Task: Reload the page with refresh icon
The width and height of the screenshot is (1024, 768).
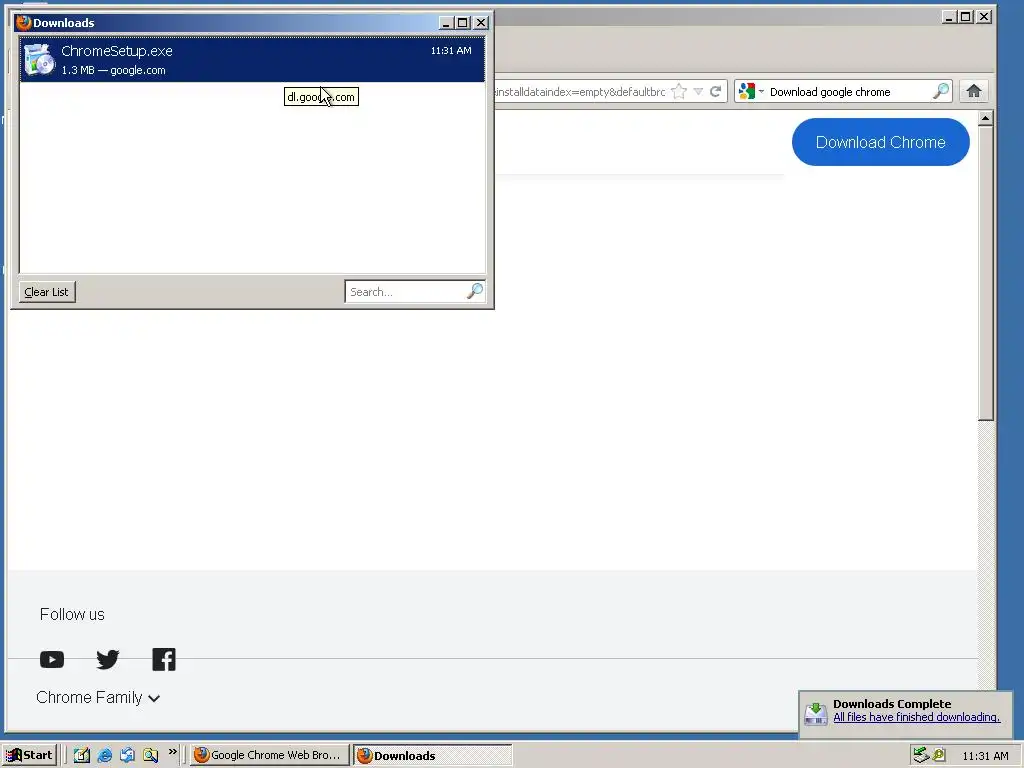Action: [716, 92]
